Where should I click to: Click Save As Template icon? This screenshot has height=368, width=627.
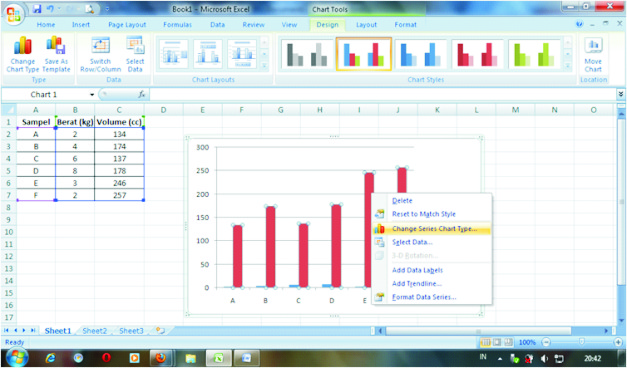(x=56, y=54)
